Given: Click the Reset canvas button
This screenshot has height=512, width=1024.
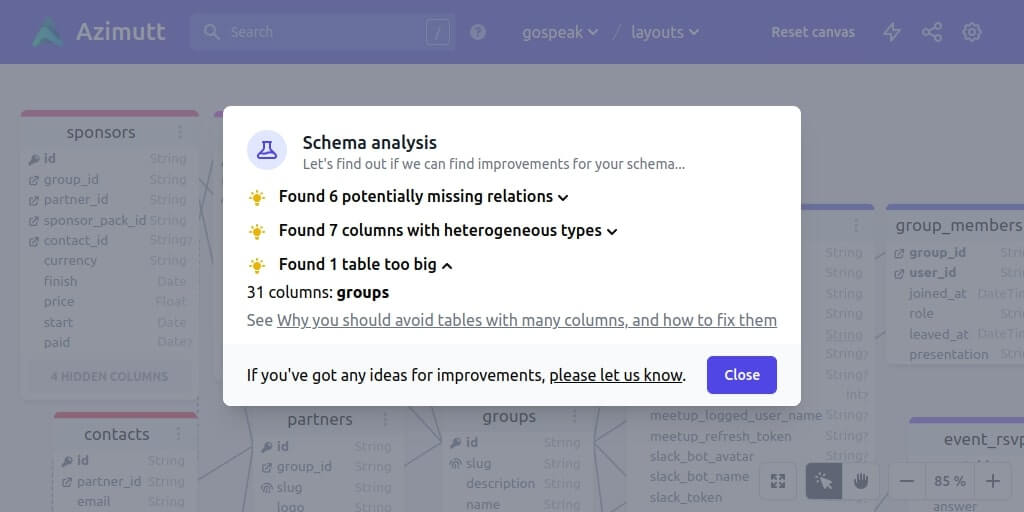Looking at the screenshot, I should (x=812, y=32).
